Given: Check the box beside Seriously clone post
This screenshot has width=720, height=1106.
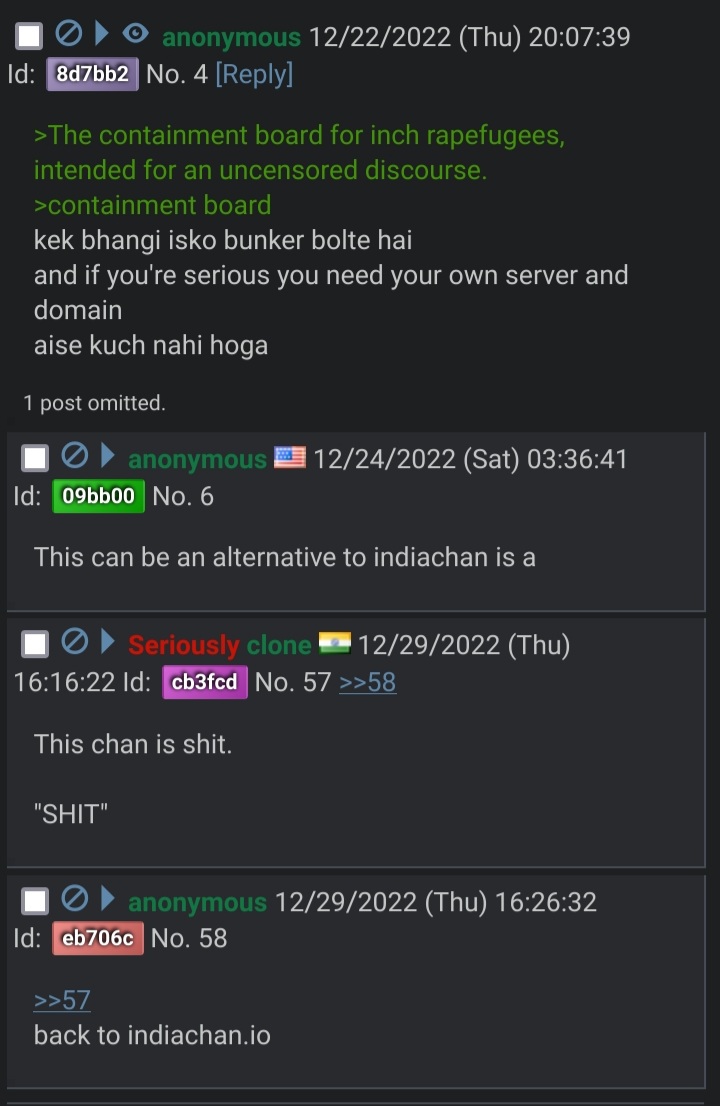Looking at the screenshot, I should point(35,644).
